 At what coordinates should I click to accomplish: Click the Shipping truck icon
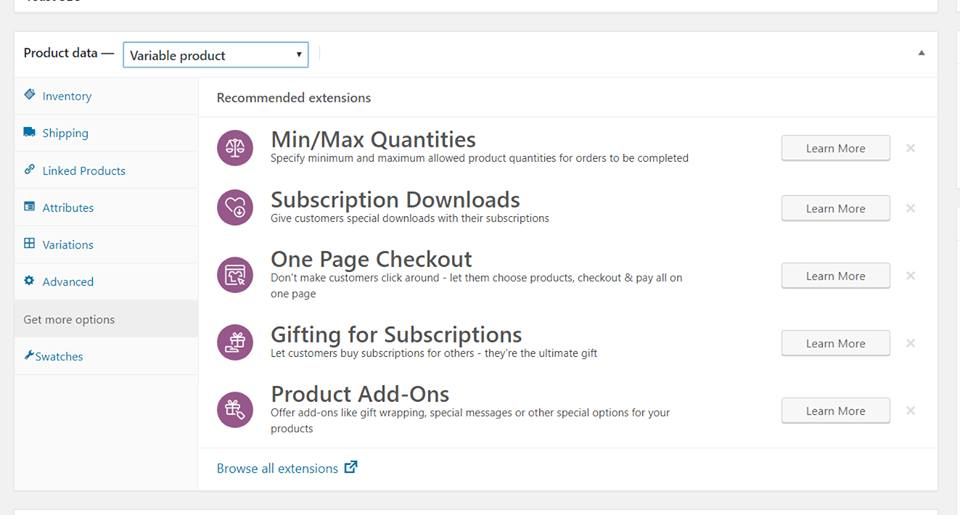30,133
